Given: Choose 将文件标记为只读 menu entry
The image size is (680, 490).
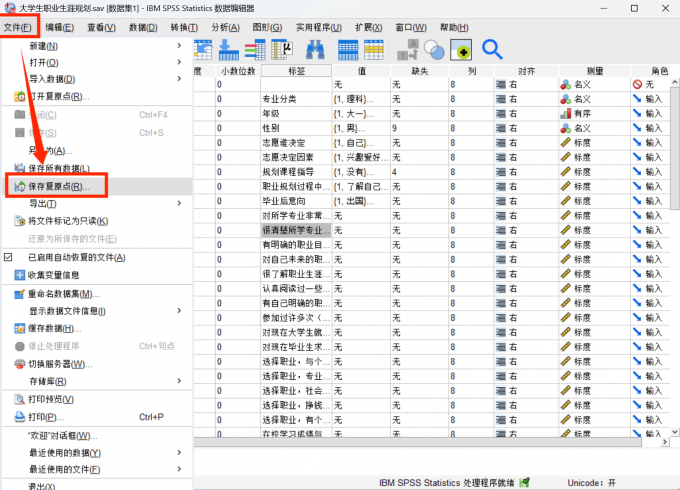Looking at the screenshot, I should [68, 221].
